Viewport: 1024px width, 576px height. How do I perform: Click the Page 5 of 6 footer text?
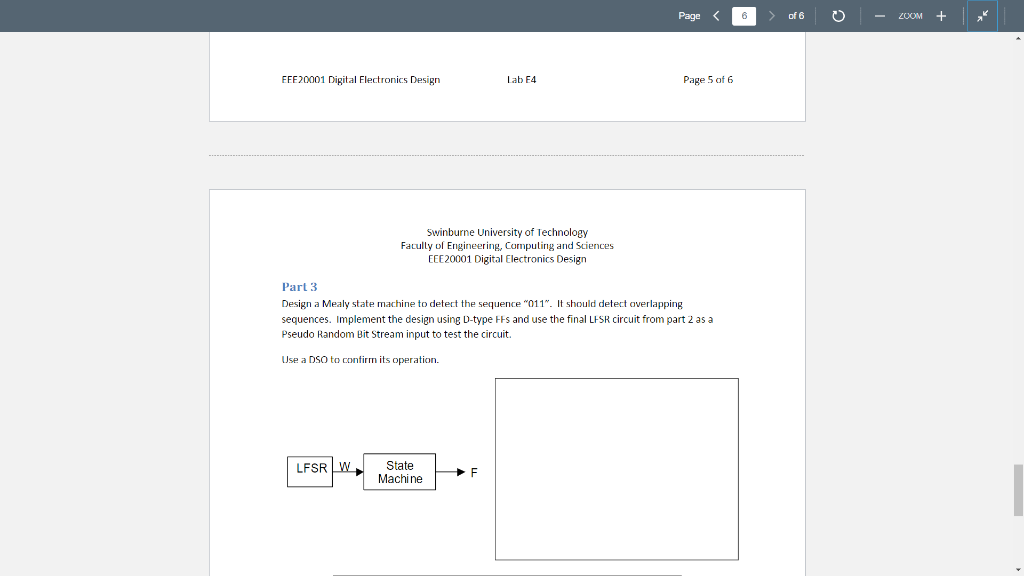(706, 79)
